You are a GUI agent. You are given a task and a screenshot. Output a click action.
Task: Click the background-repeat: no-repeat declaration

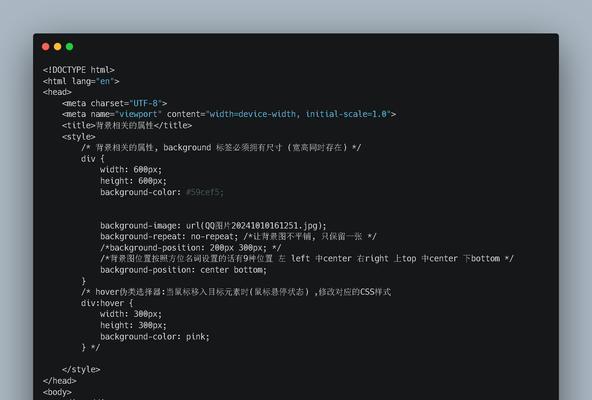coord(169,236)
